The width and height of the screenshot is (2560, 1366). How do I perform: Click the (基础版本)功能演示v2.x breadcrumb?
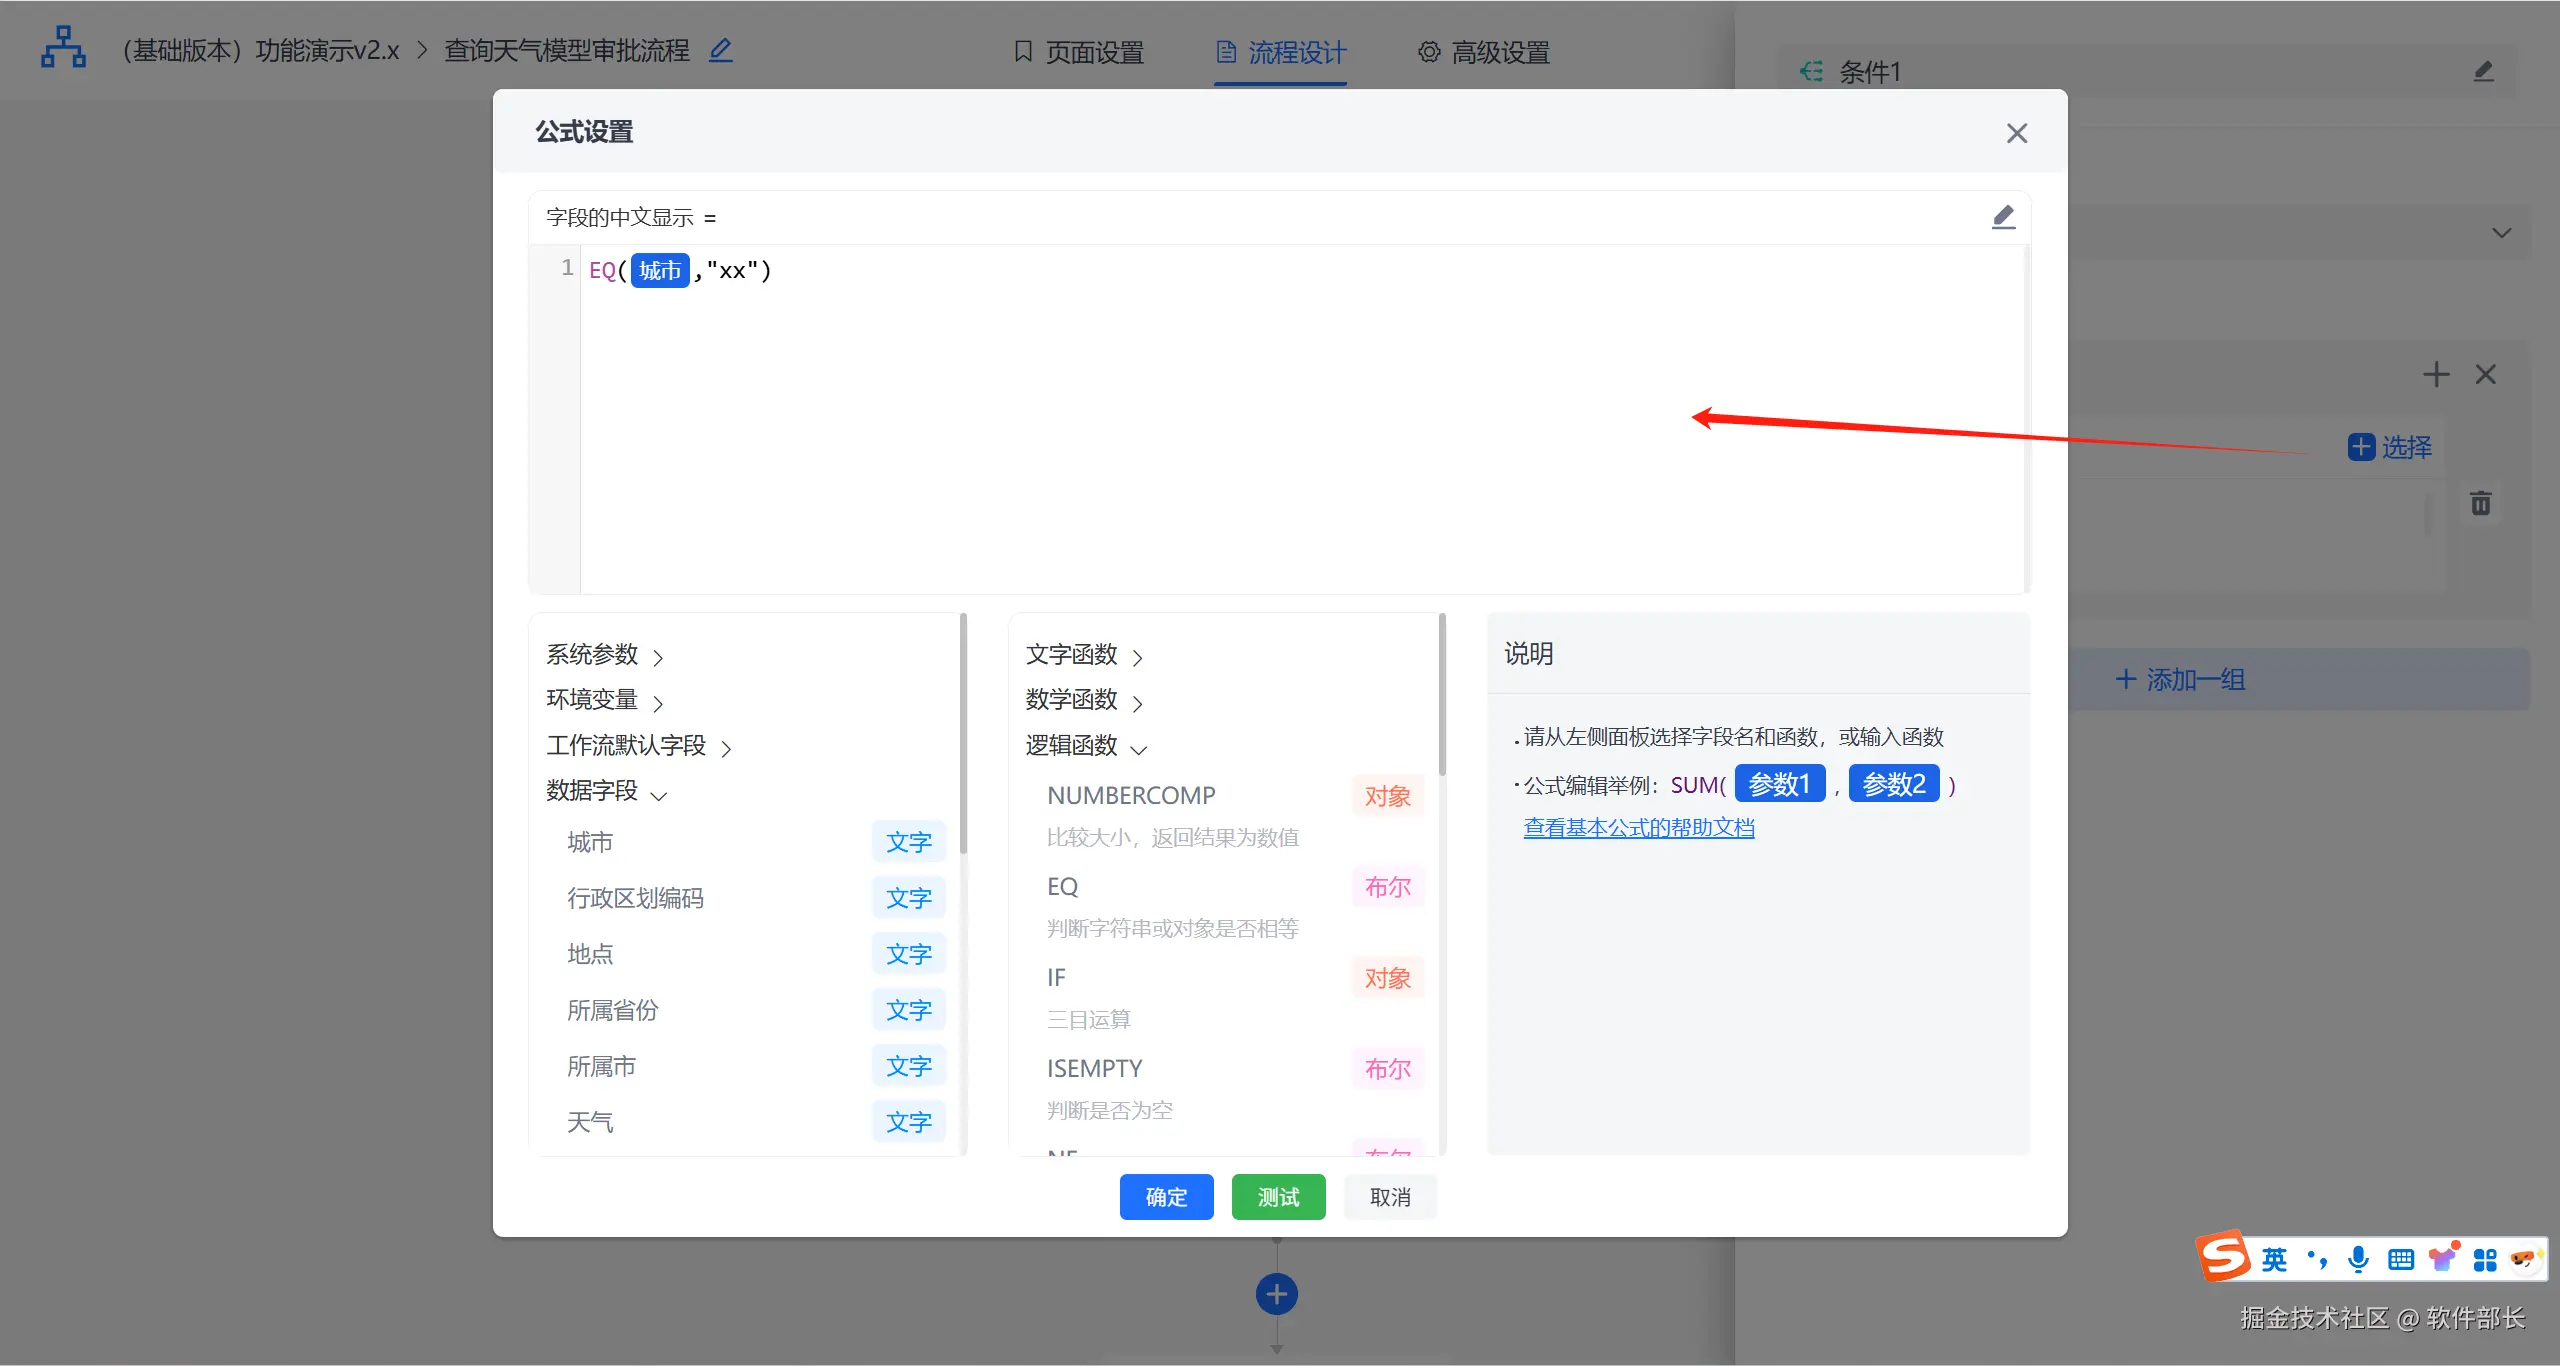click(x=260, y=50)
